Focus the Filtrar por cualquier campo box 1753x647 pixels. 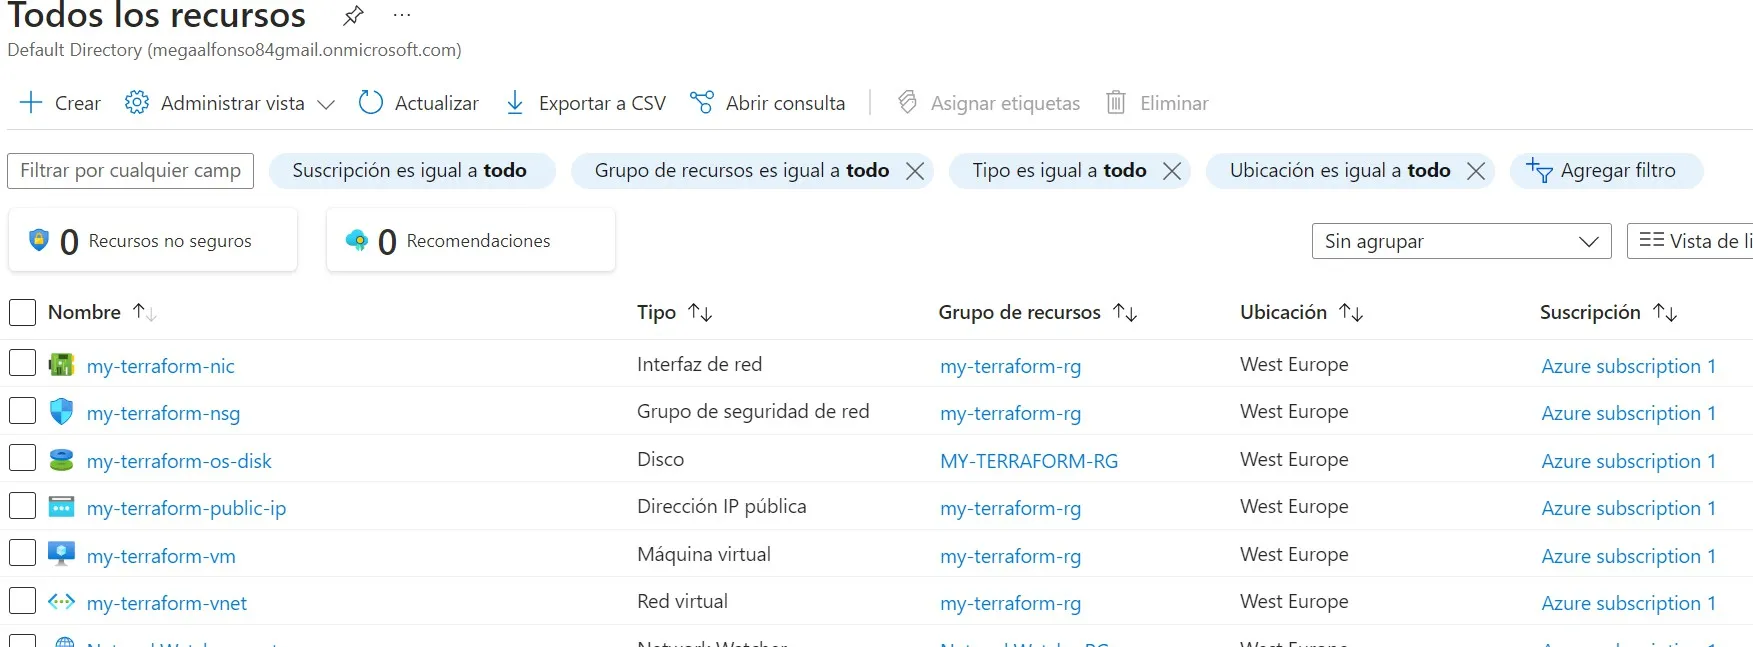tap(131, 171)
